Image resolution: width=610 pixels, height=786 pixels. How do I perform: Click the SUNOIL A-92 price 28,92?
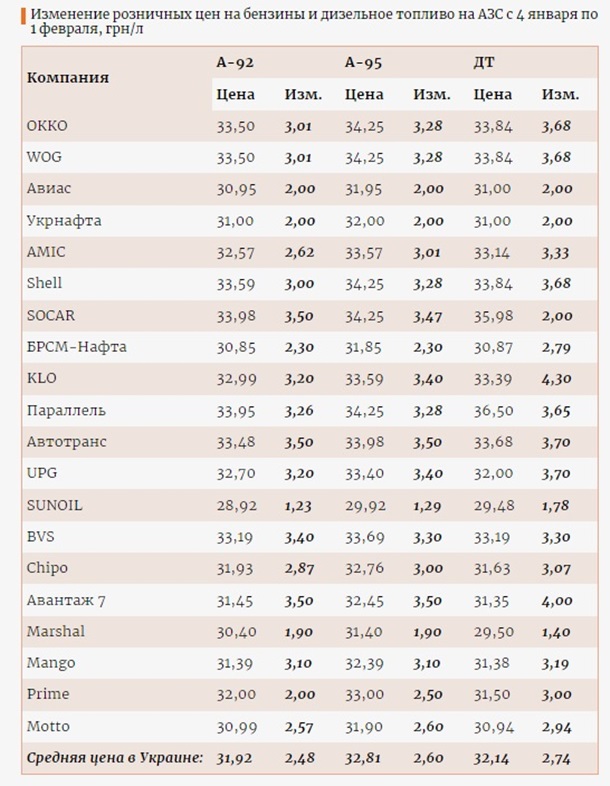(x=236, y=505)
